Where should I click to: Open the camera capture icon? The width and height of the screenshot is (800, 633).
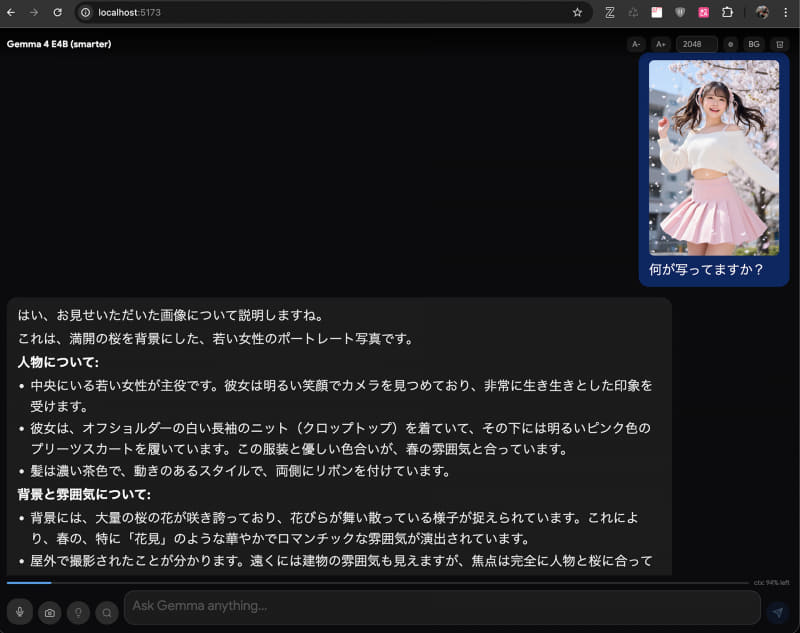pyautogui.click(x=48, y=612)
